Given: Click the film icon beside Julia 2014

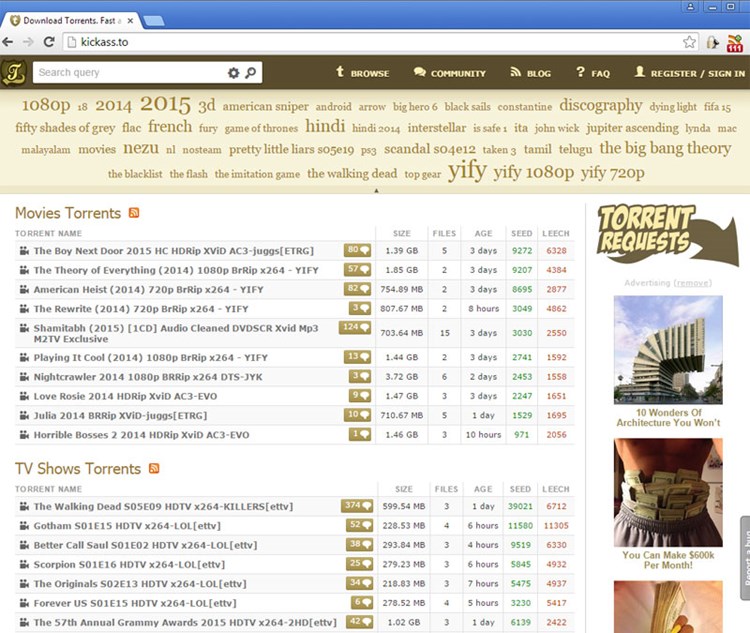Looking at the screenshot, I should tap(24, 415).
